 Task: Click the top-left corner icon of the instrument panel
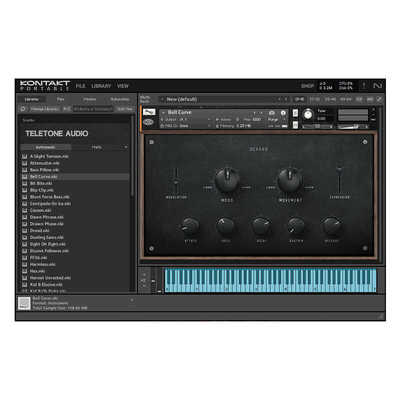tap(152, 142)
